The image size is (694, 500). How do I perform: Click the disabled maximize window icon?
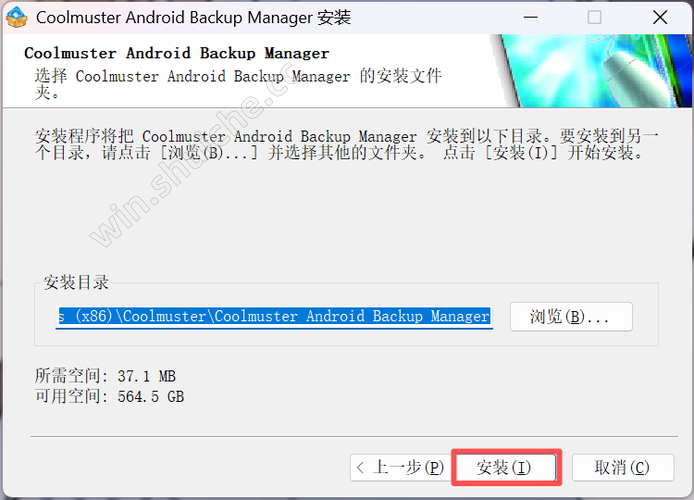pos(594,18)
